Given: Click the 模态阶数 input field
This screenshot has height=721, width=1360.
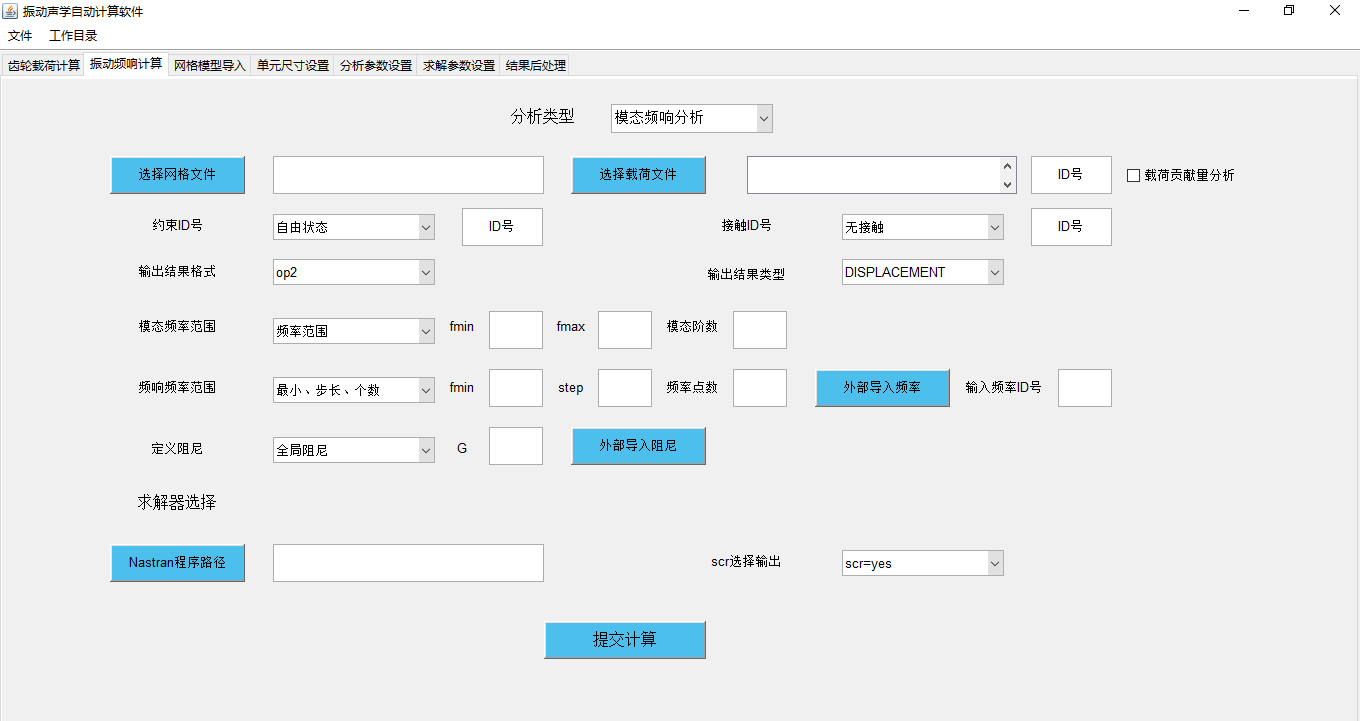Looking at the screenshot, I should [x=759, y=330].
